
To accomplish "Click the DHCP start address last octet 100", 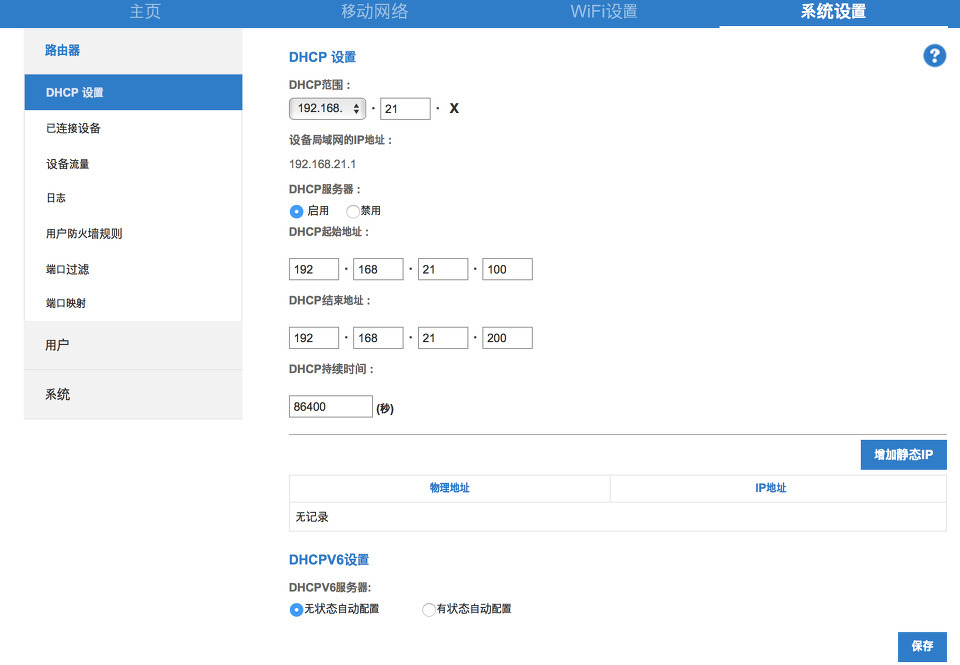I will click(507, 269).
